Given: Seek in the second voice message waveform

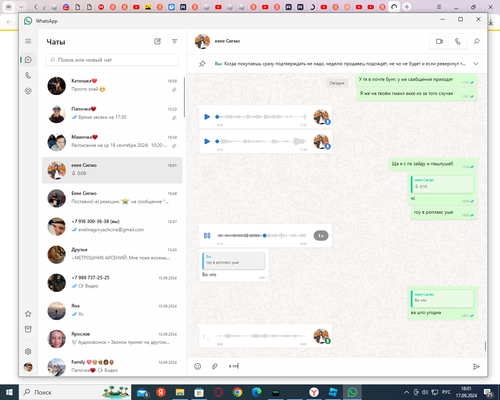Looking at the screenshot, I should [x=261, y=141].
